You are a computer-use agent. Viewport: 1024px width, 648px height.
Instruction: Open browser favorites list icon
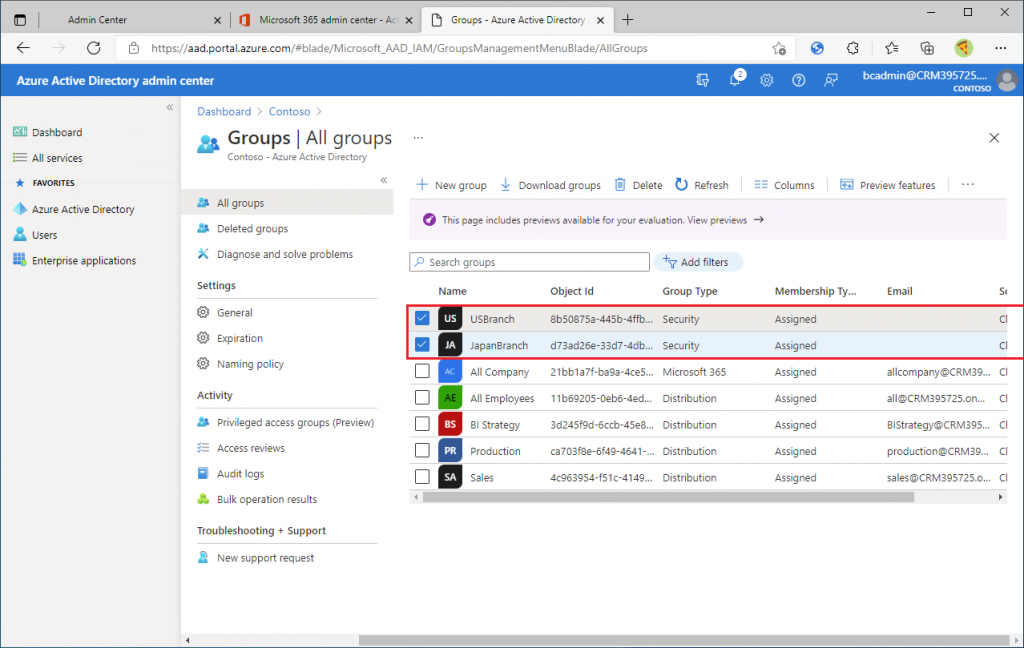tap(891, 48)
